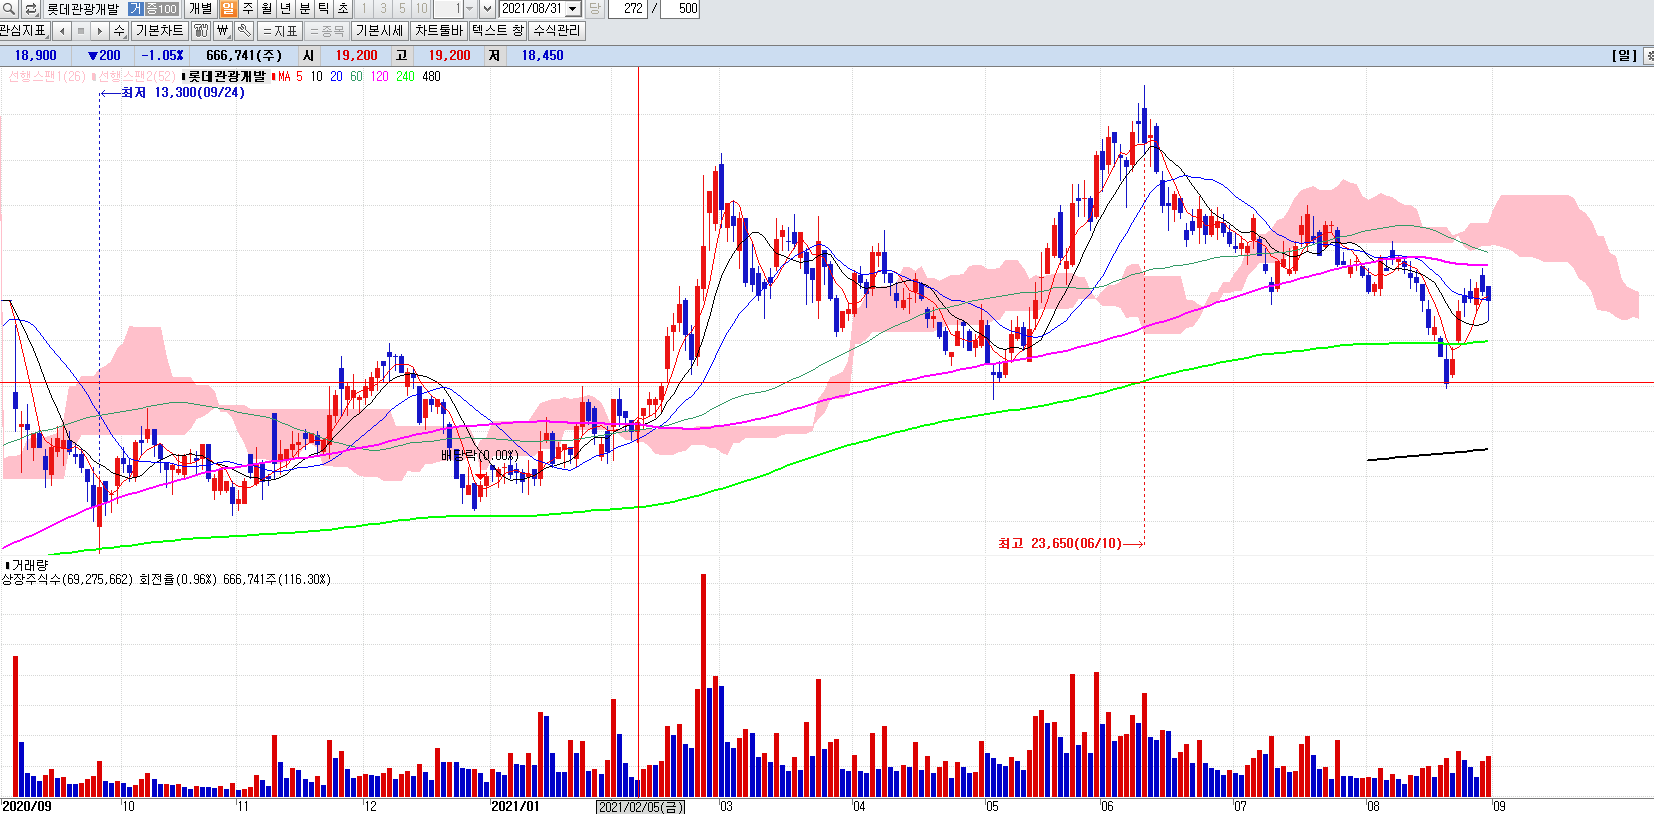Expand the chevron dropdown beside interval box

tap(487, 9)
